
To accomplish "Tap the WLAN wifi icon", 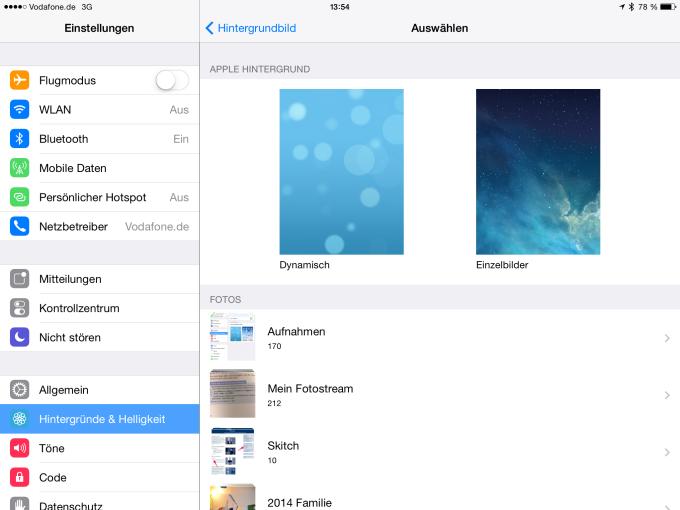I will coord(20,109).
